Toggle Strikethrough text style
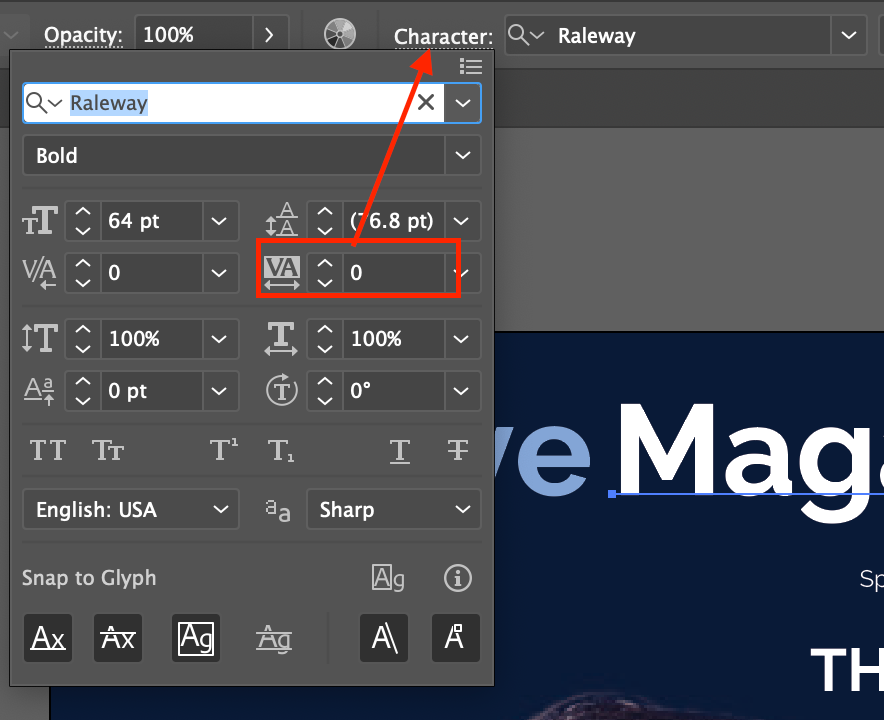Viewport: 884px width, 720px height. pos(458,450)
